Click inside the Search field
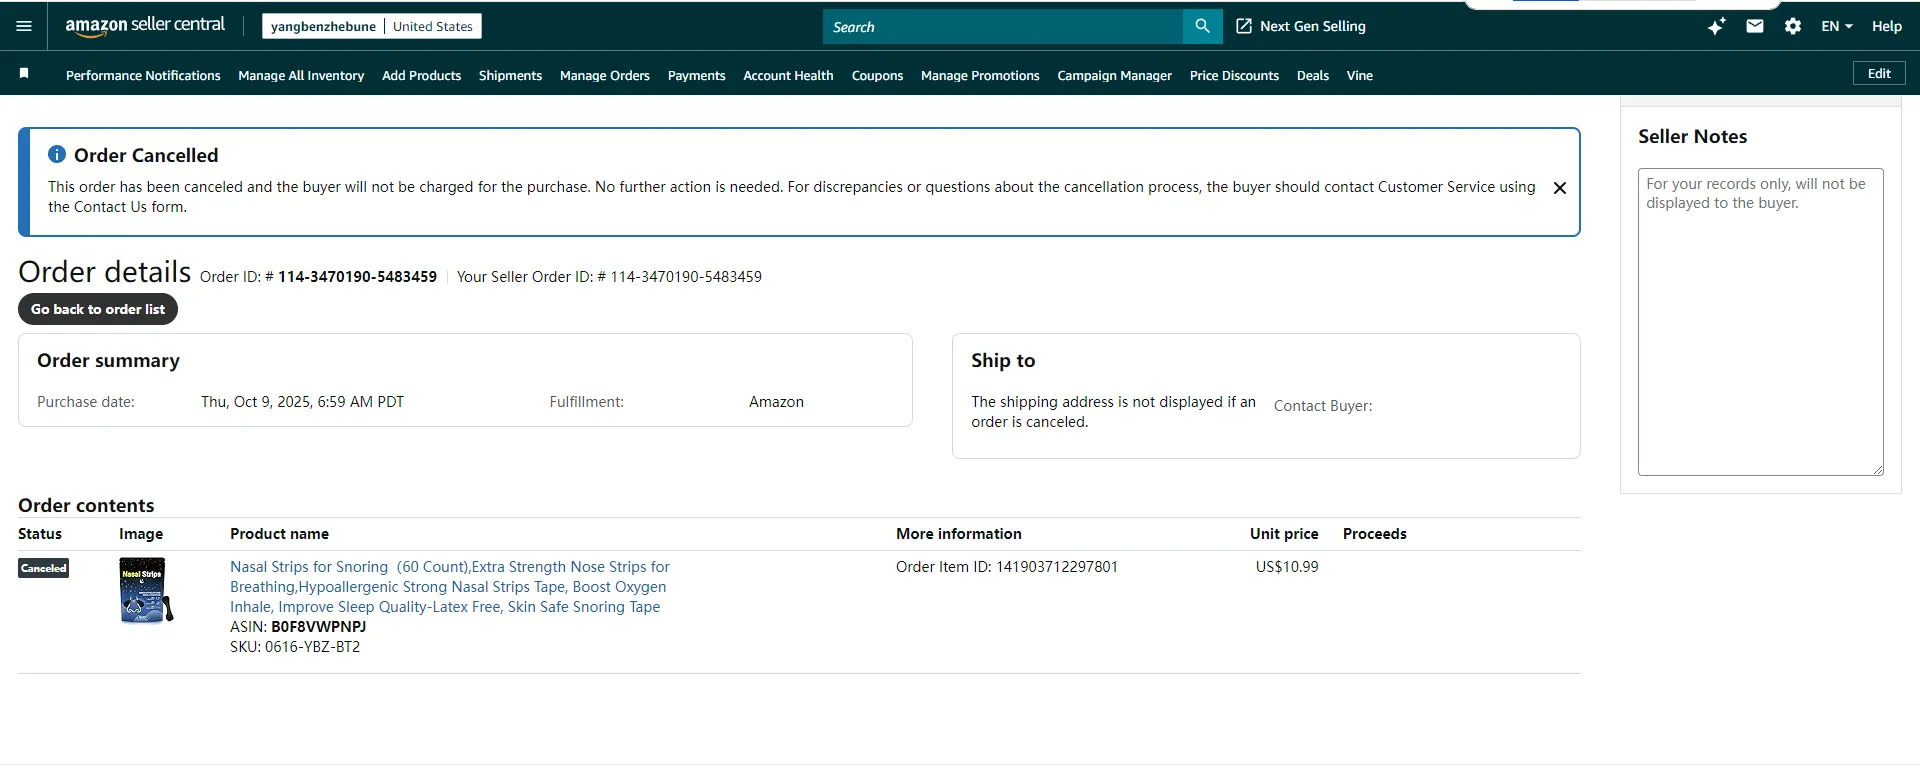The width and height of the screenshot is (1920, 770). click(1003, 26)
